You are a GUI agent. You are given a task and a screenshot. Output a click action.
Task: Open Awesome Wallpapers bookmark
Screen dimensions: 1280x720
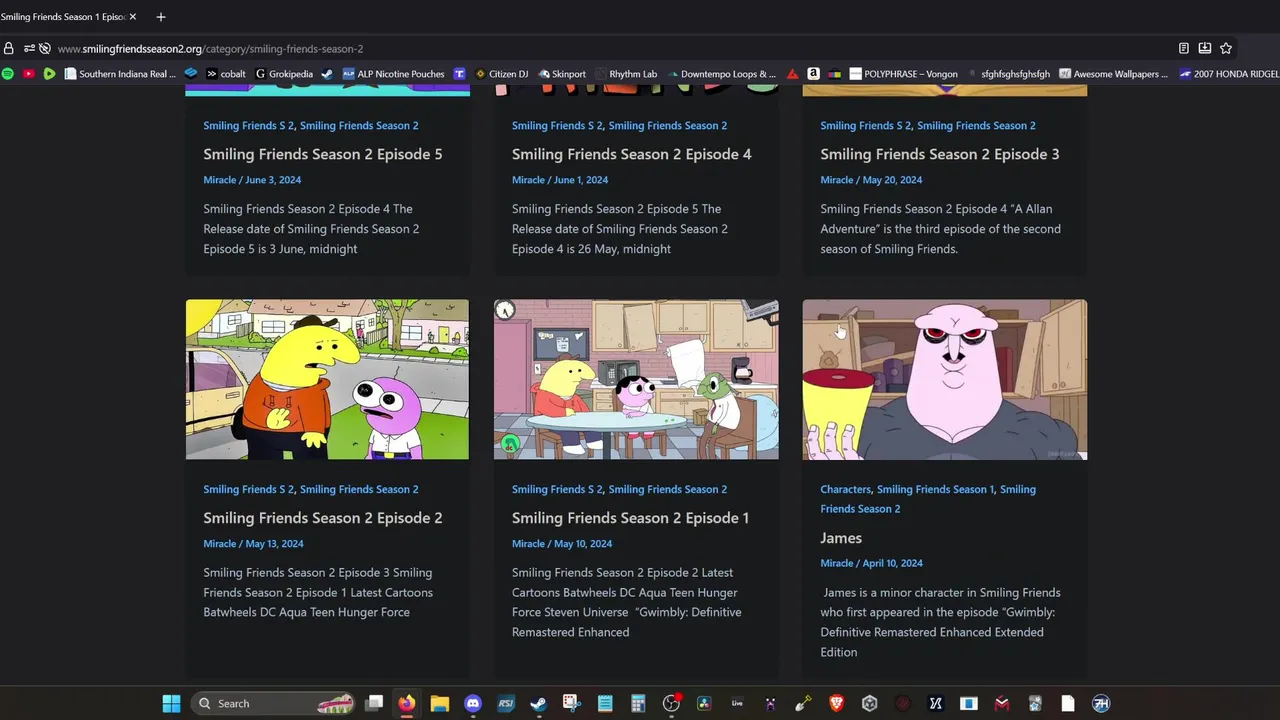tap(1113, 74)
